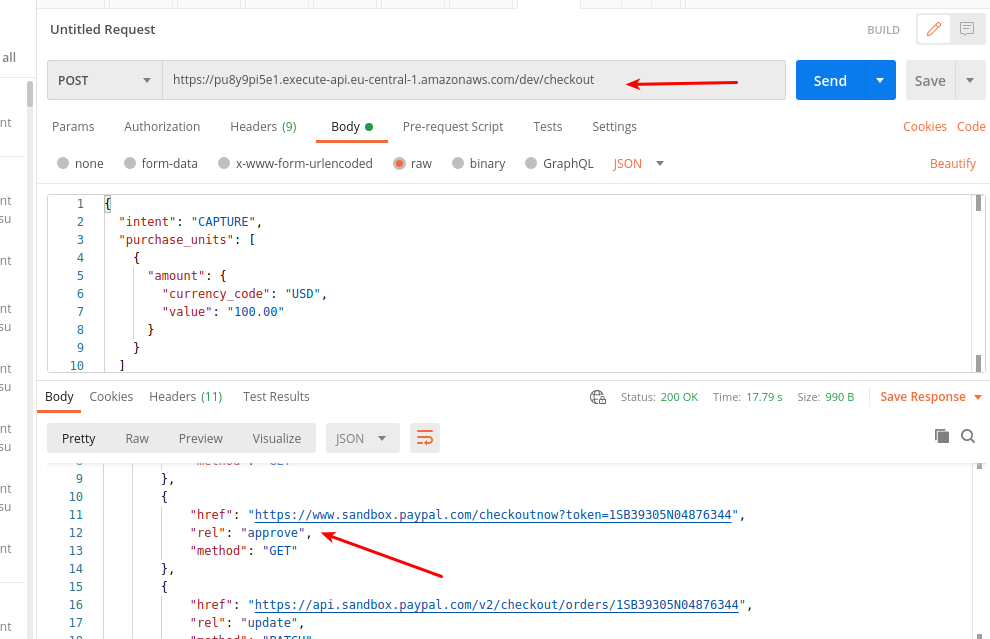
Task: Click the "currency_code": "USD" line
Action: tap(244, 294)
